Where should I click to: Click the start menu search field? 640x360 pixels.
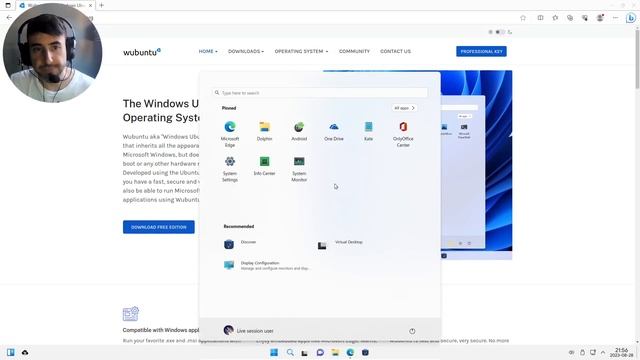(x=320, y=93)
